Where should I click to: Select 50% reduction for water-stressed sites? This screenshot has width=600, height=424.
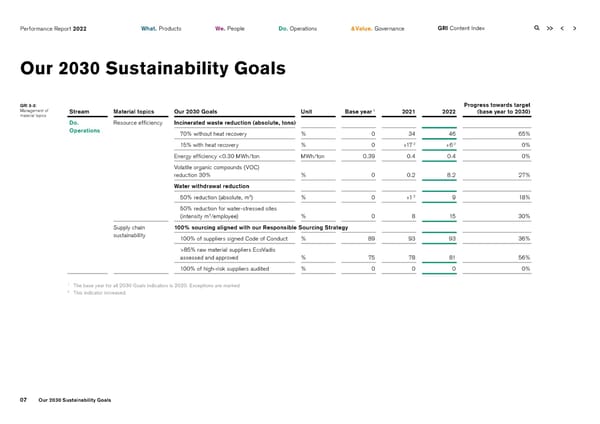point(228,212)
